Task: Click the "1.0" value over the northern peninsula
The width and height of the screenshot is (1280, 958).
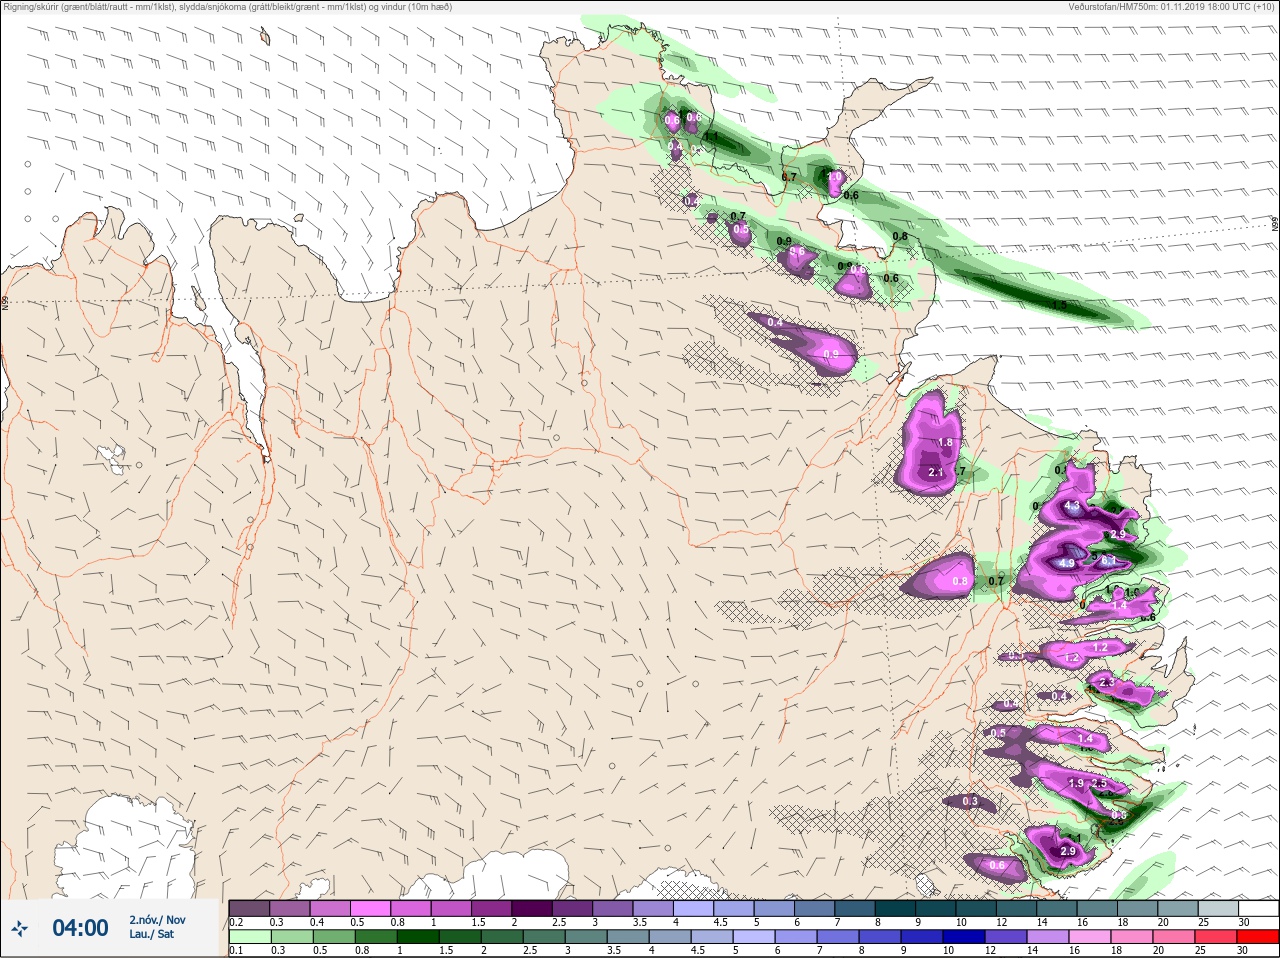Action: pos(834,177)
